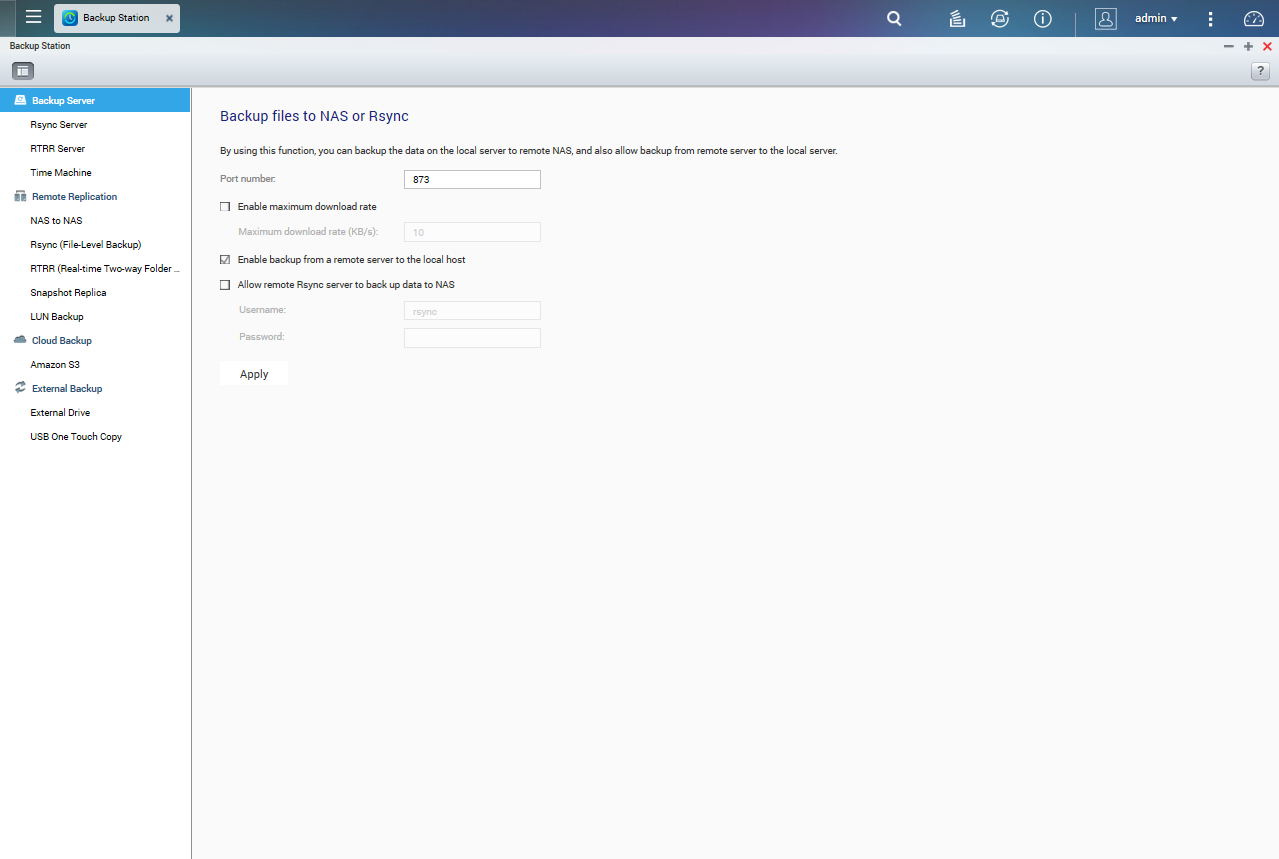Minimize the Backup Station window

tap(1228, 47)
